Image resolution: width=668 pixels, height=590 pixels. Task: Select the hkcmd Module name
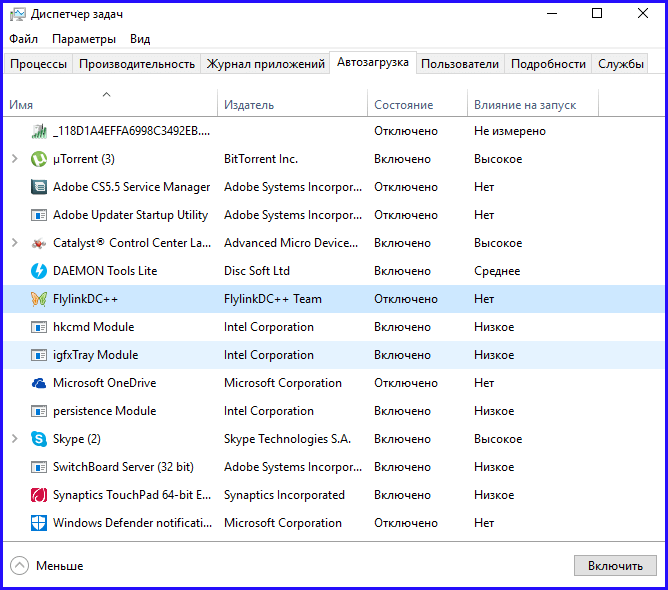(x=93, y=327)
